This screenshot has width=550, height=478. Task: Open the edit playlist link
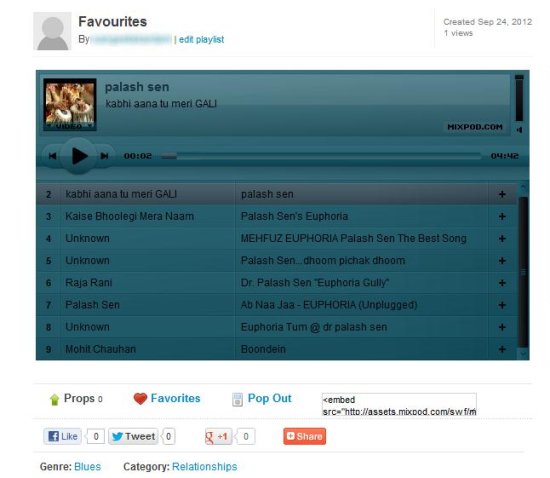point(201,40)
